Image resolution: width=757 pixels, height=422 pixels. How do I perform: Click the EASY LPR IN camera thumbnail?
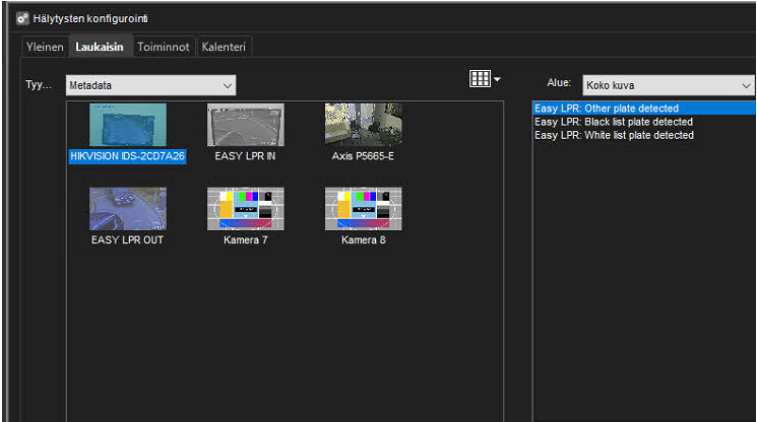click(x=245, y=125)
